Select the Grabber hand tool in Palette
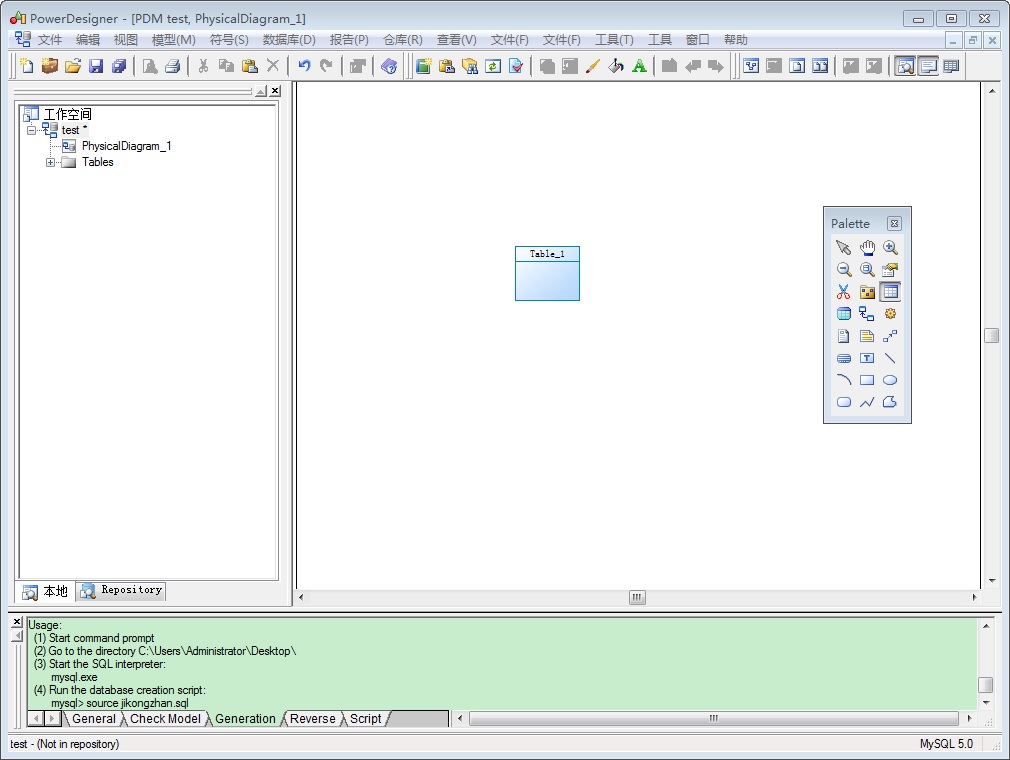Image resolution: width=1010 pixels, height=760 pixels. pos(867,247)
